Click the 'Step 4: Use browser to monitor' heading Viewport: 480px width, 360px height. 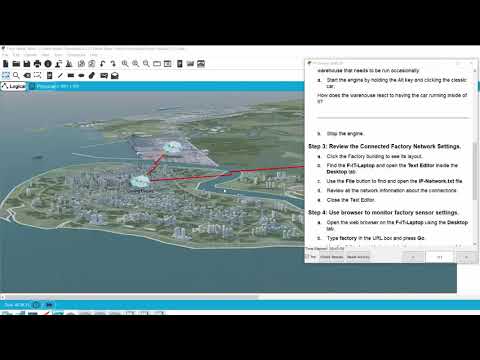pos(383,212)
